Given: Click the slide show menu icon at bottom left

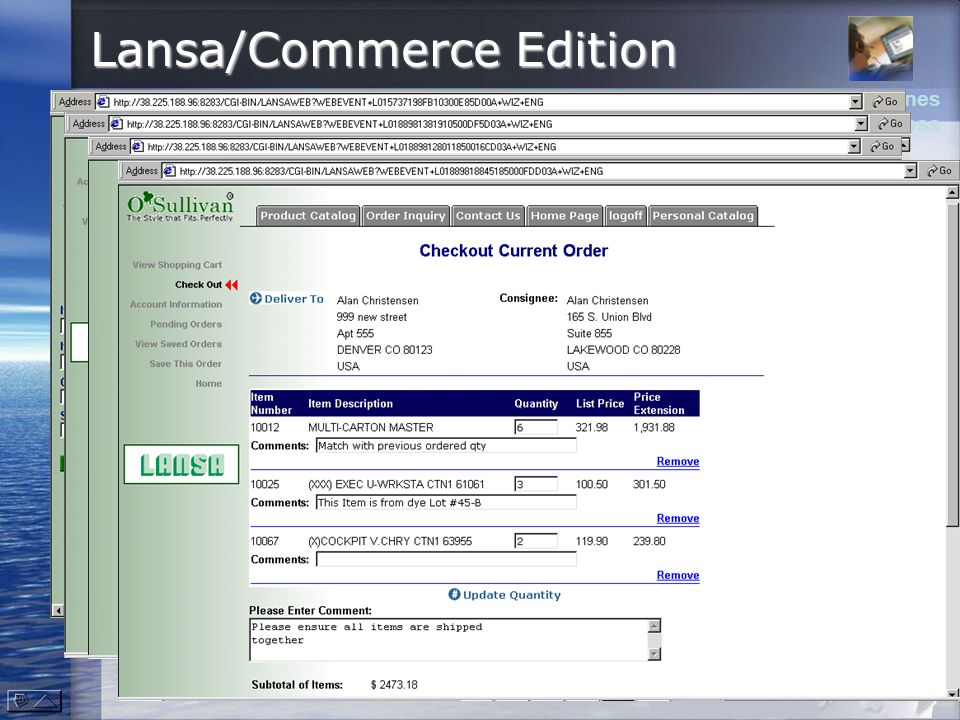Looking at the screenshot, I should (x=34, y=700).
